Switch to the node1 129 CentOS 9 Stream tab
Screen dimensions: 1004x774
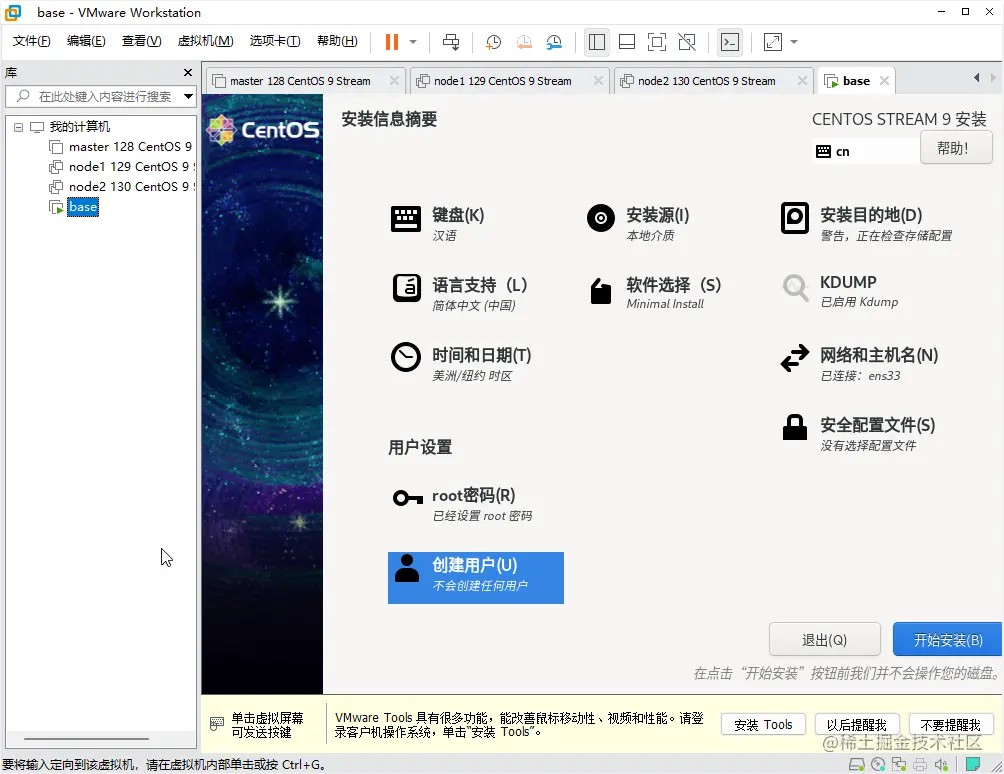tap(502, 81)
